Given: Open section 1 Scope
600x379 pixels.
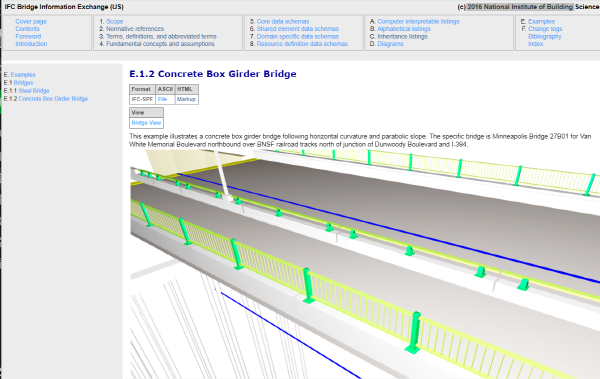Looking at the screenshot, I should coord(114,21).
